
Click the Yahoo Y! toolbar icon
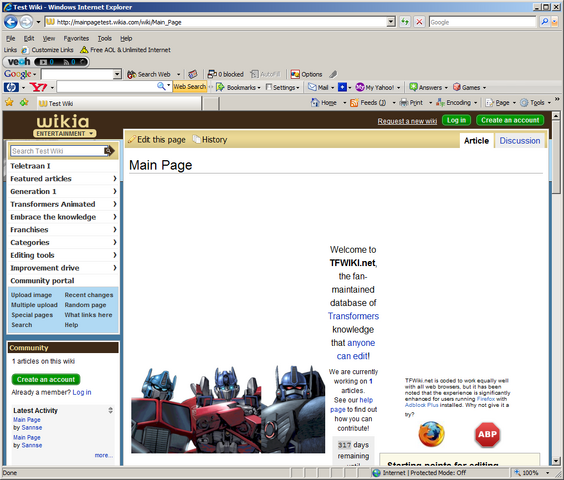click(38, 87)
